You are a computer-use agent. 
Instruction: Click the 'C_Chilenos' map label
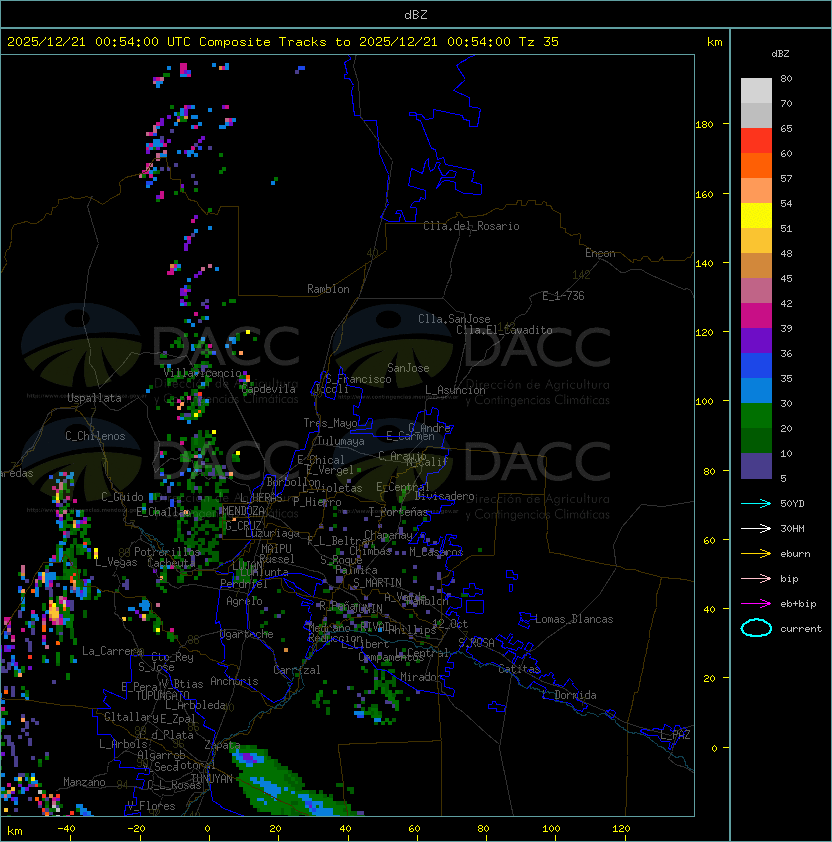click(95, 436)
